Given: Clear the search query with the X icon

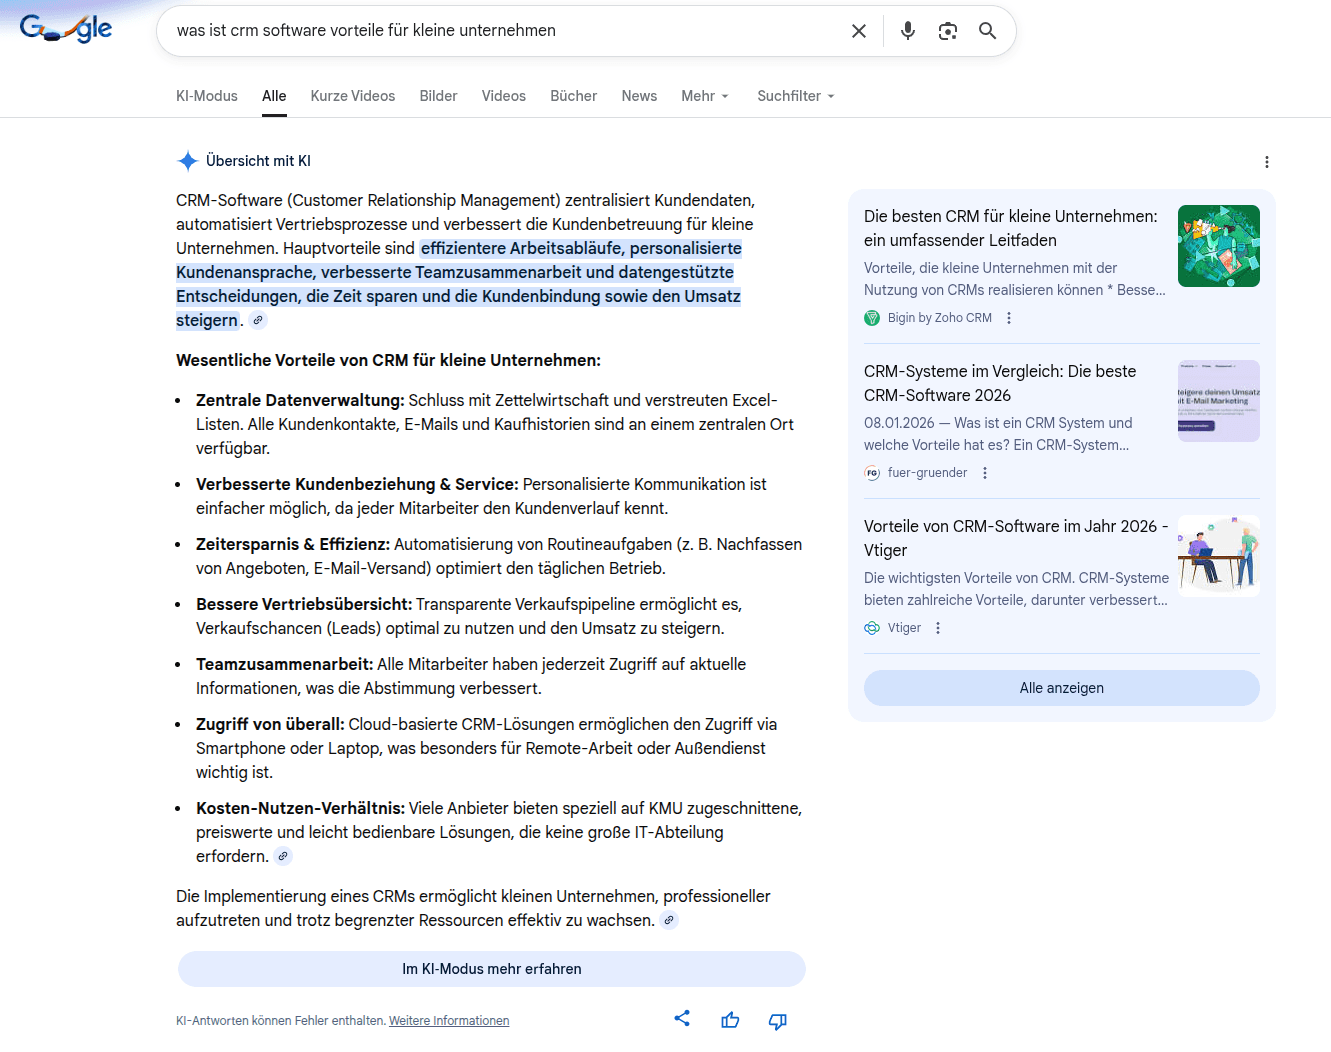Looking at the screenshot, I should click(x=858, y=31).
